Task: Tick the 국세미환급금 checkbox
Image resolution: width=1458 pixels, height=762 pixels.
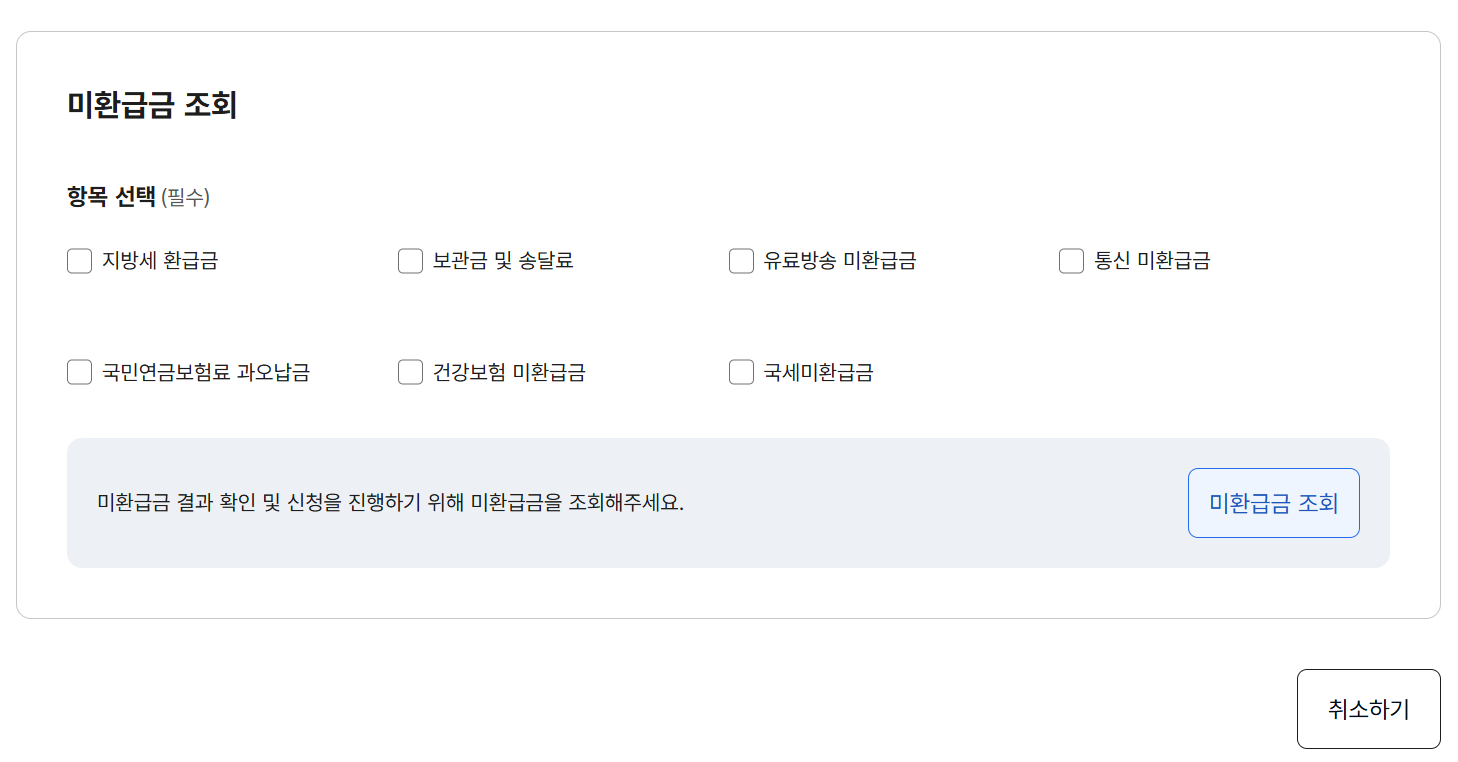Action: coord(741,372)
